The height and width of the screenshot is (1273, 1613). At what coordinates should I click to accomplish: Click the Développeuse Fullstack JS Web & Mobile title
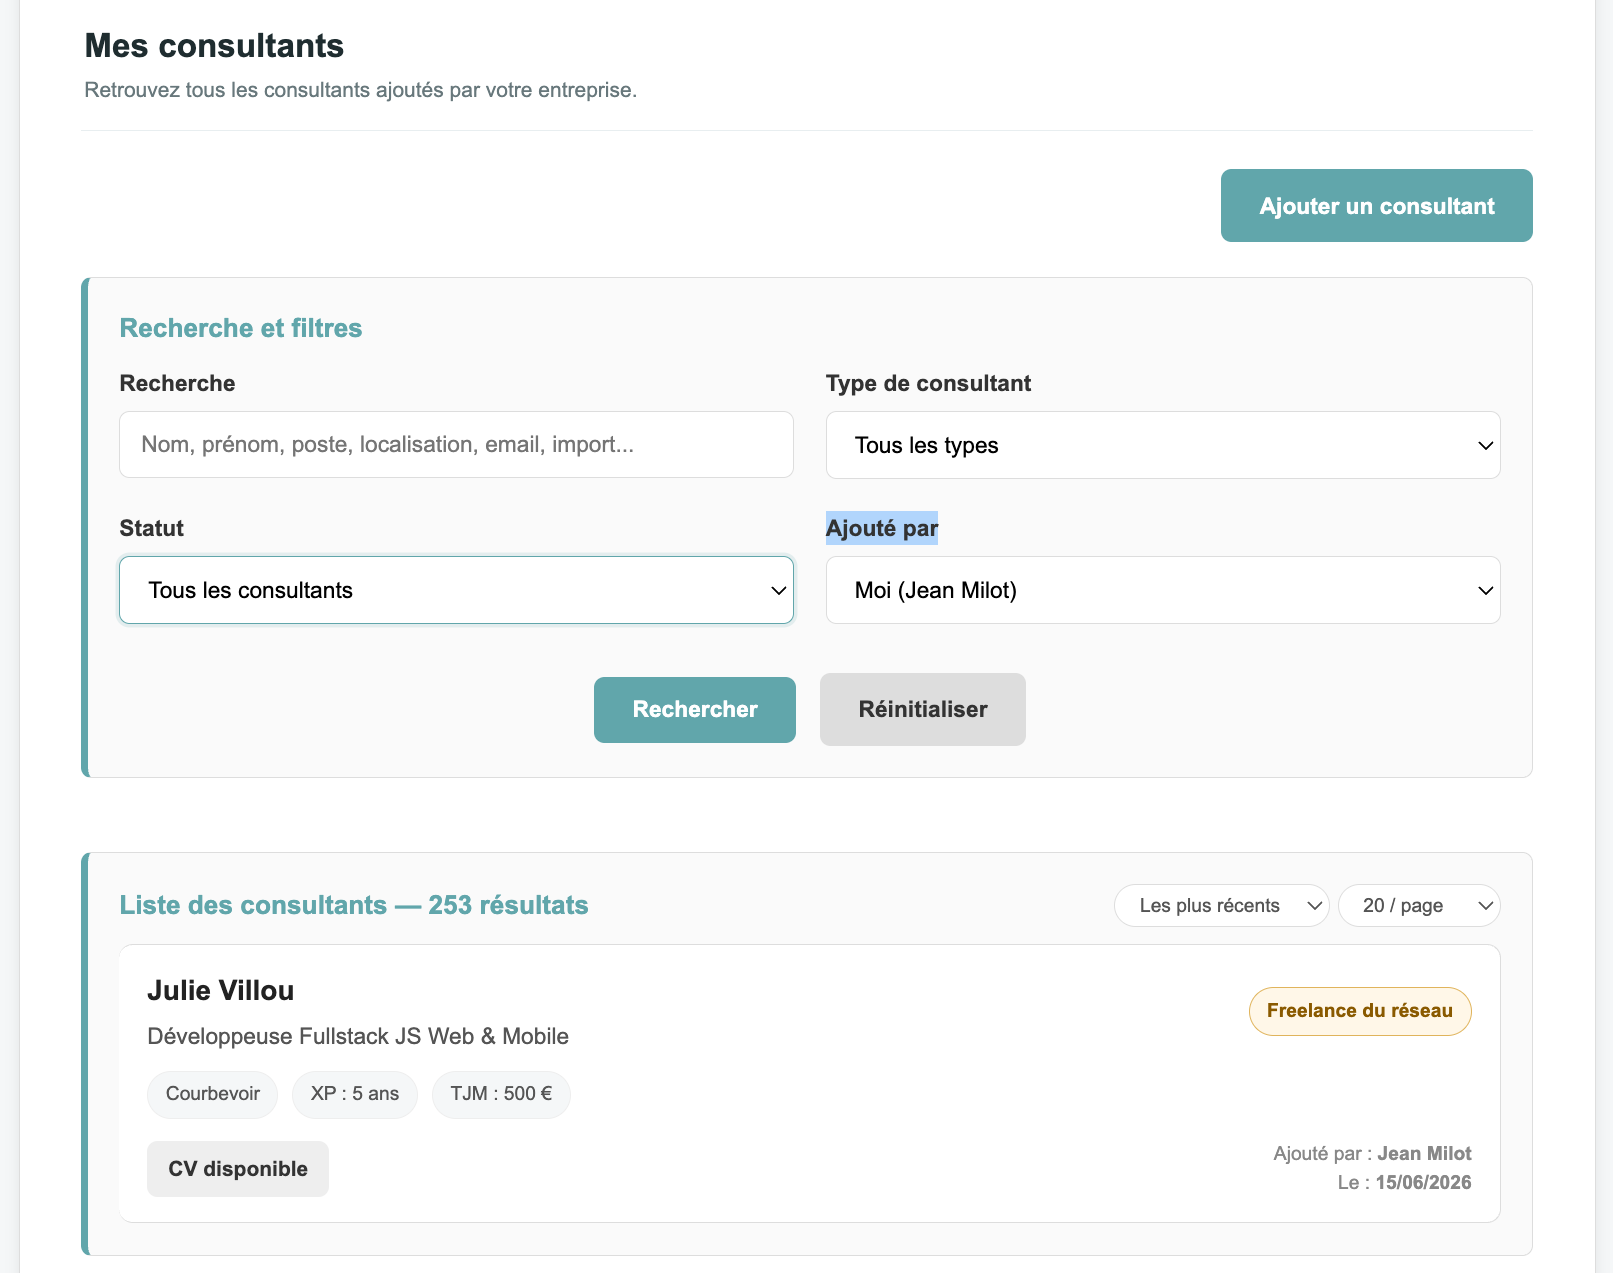[358, 1037]
